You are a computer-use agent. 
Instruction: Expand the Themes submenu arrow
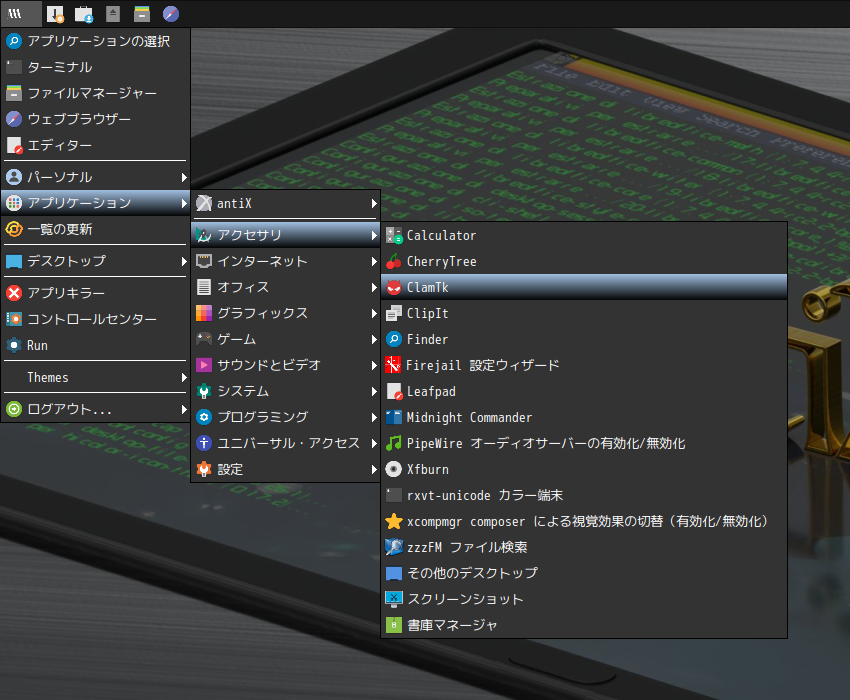tap(184, 377)
